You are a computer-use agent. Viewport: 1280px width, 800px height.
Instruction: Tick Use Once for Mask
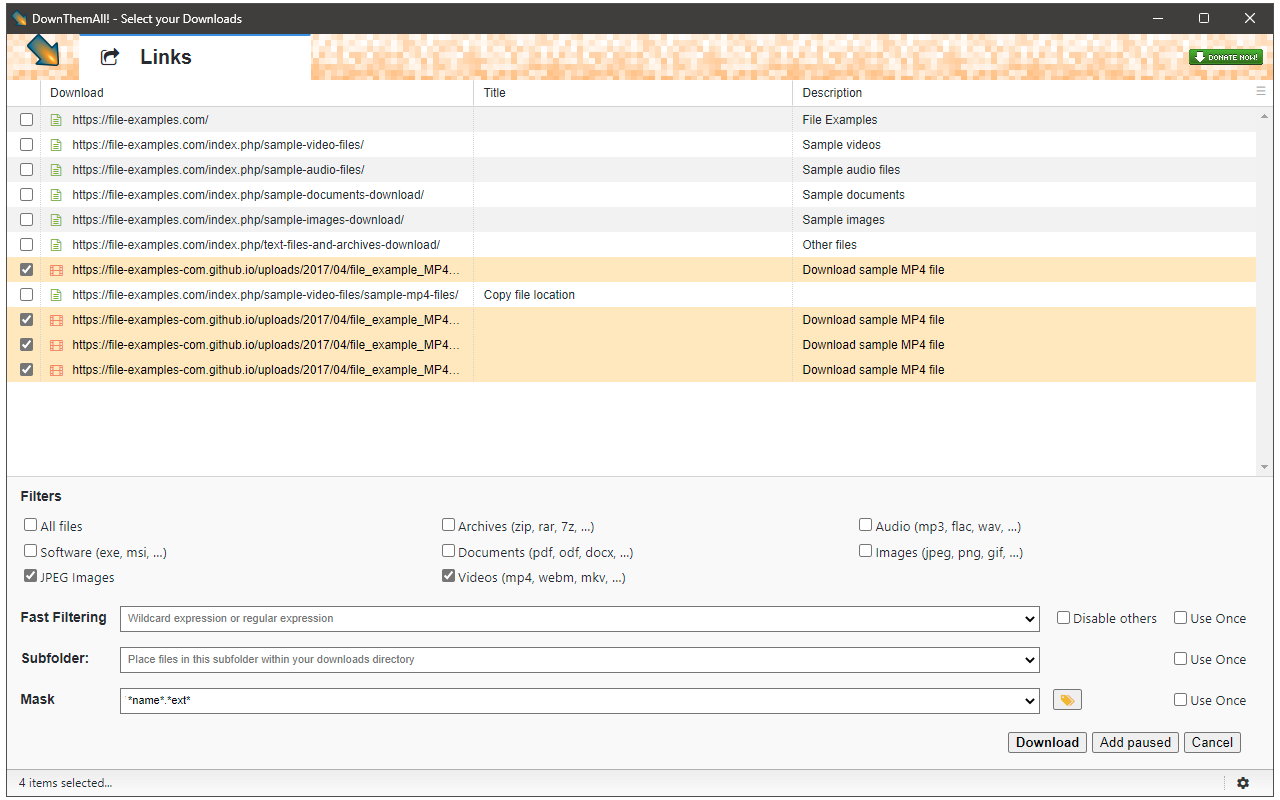(1180, 700)
